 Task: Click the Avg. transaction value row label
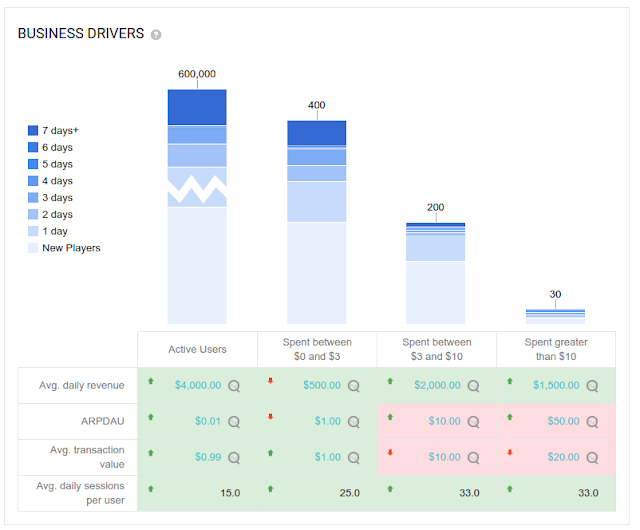point(87,457)
